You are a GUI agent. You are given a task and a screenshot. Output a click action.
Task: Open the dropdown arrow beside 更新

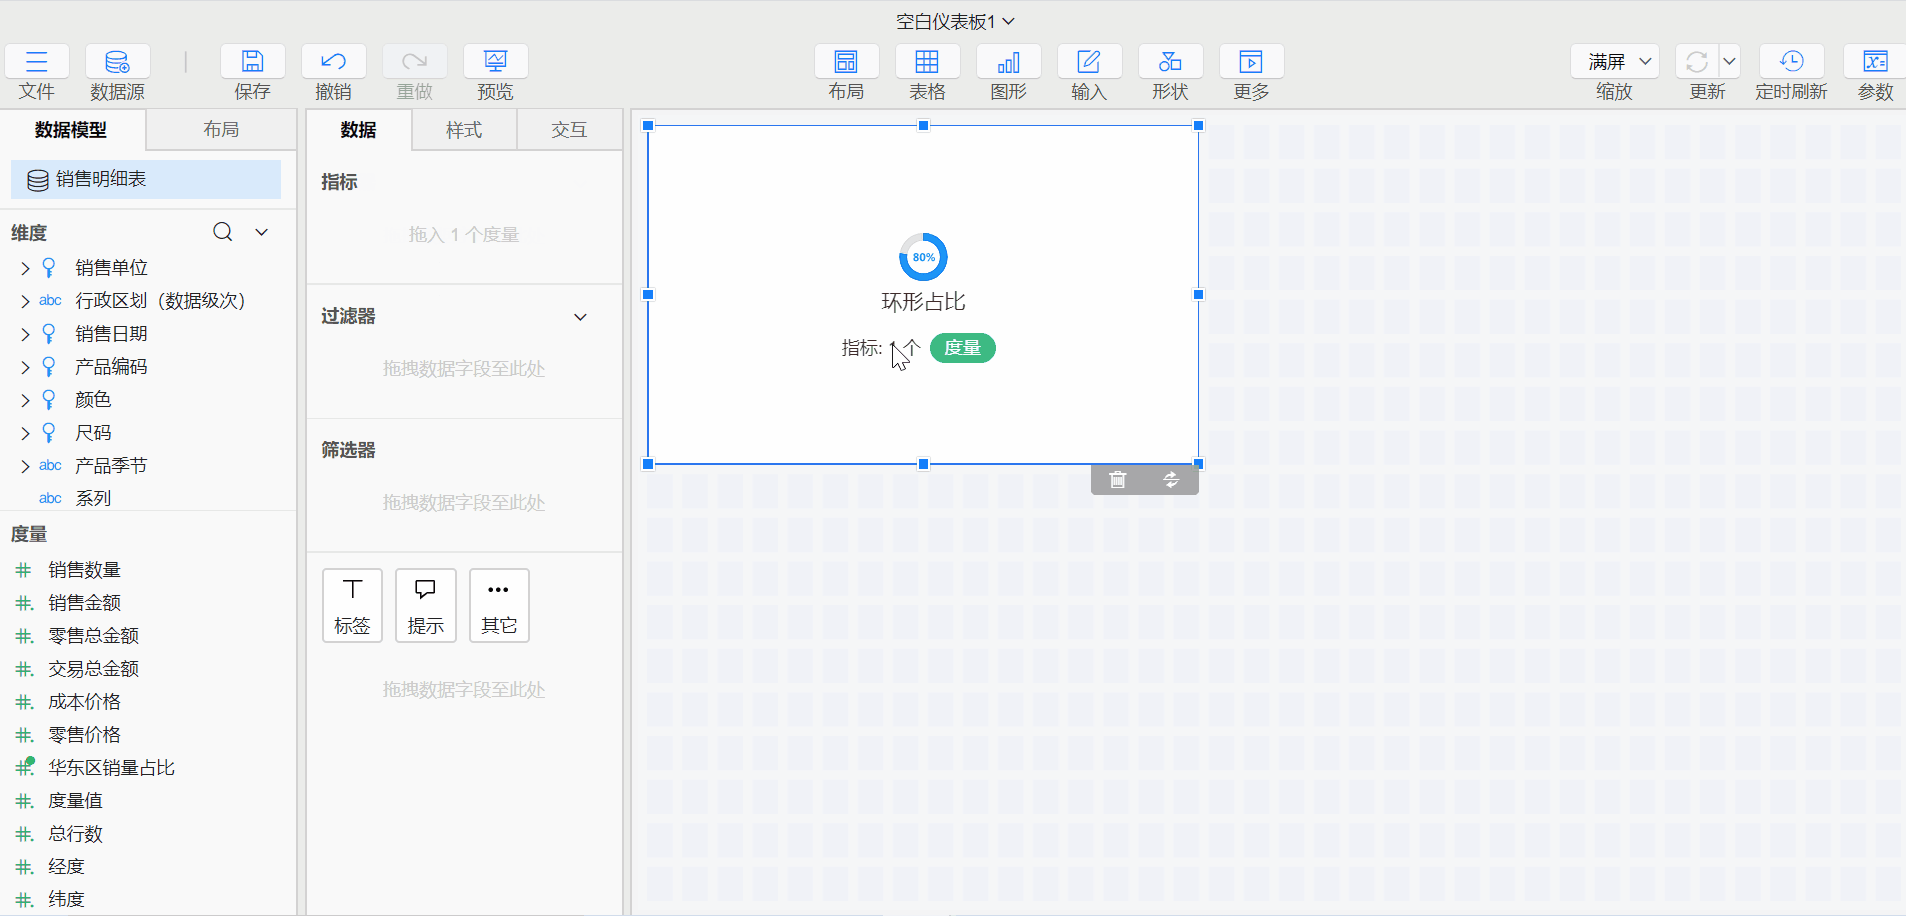click(1729, 62)
